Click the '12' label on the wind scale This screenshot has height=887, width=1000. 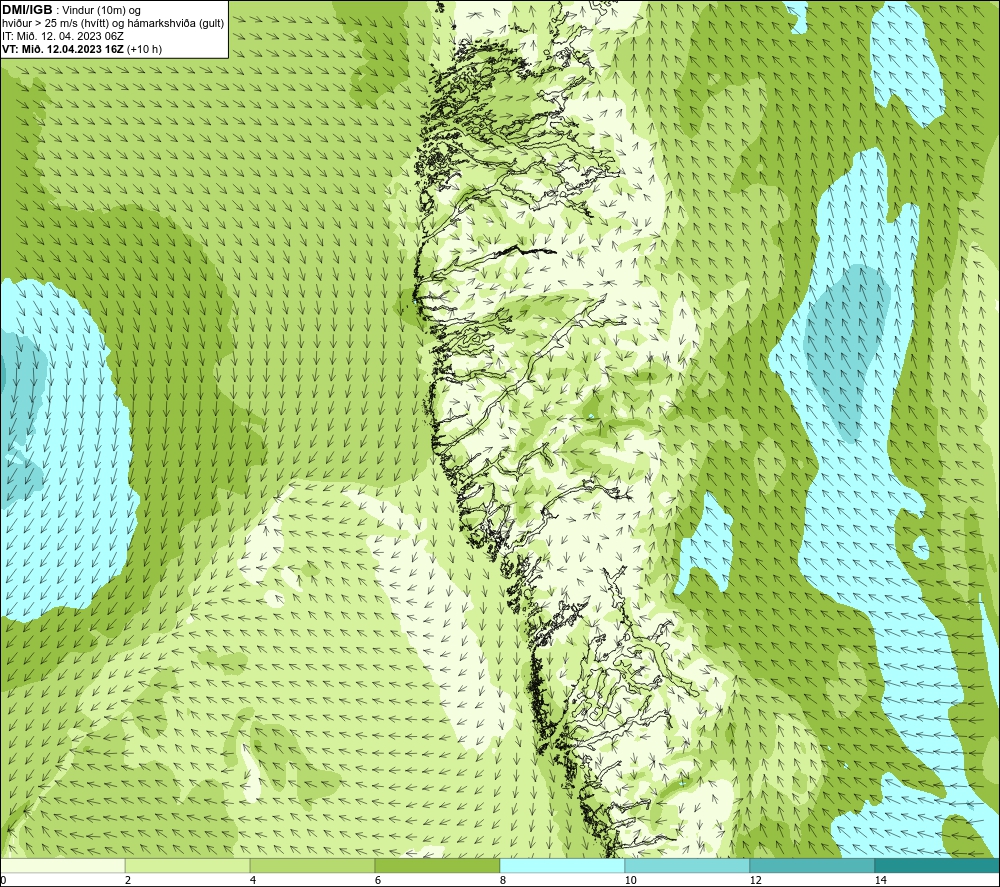[755, 880]
